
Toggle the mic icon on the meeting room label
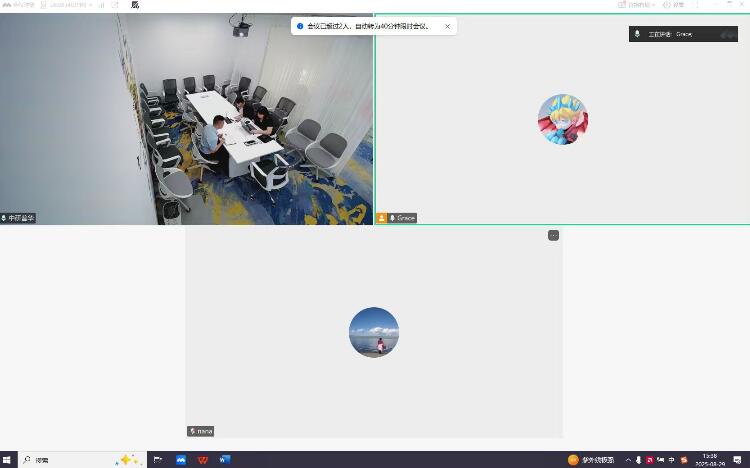(5, 218)
